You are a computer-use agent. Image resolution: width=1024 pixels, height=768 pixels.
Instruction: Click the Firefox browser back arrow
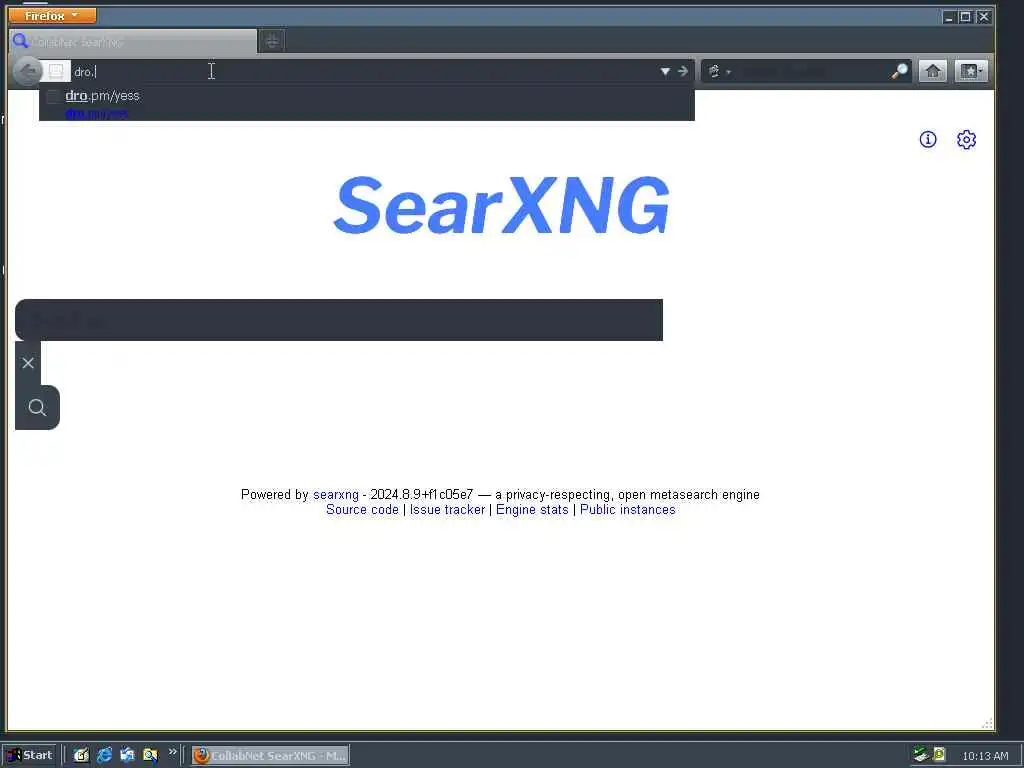pos(27,71)
